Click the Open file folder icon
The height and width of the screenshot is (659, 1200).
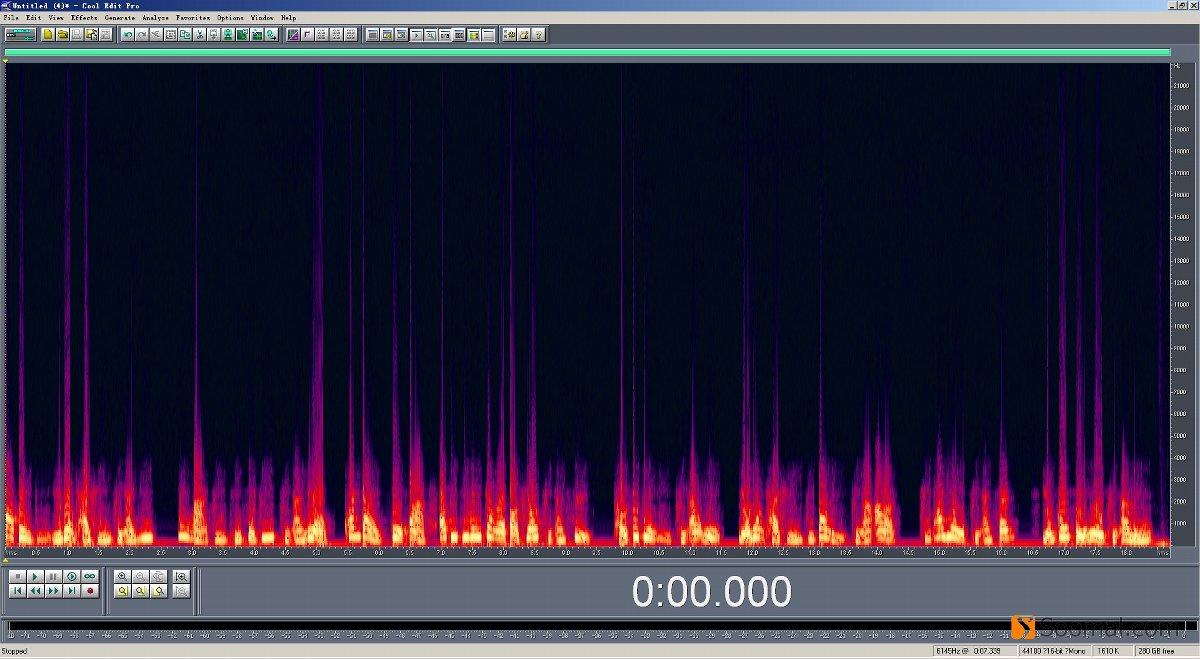click(62, 35)
